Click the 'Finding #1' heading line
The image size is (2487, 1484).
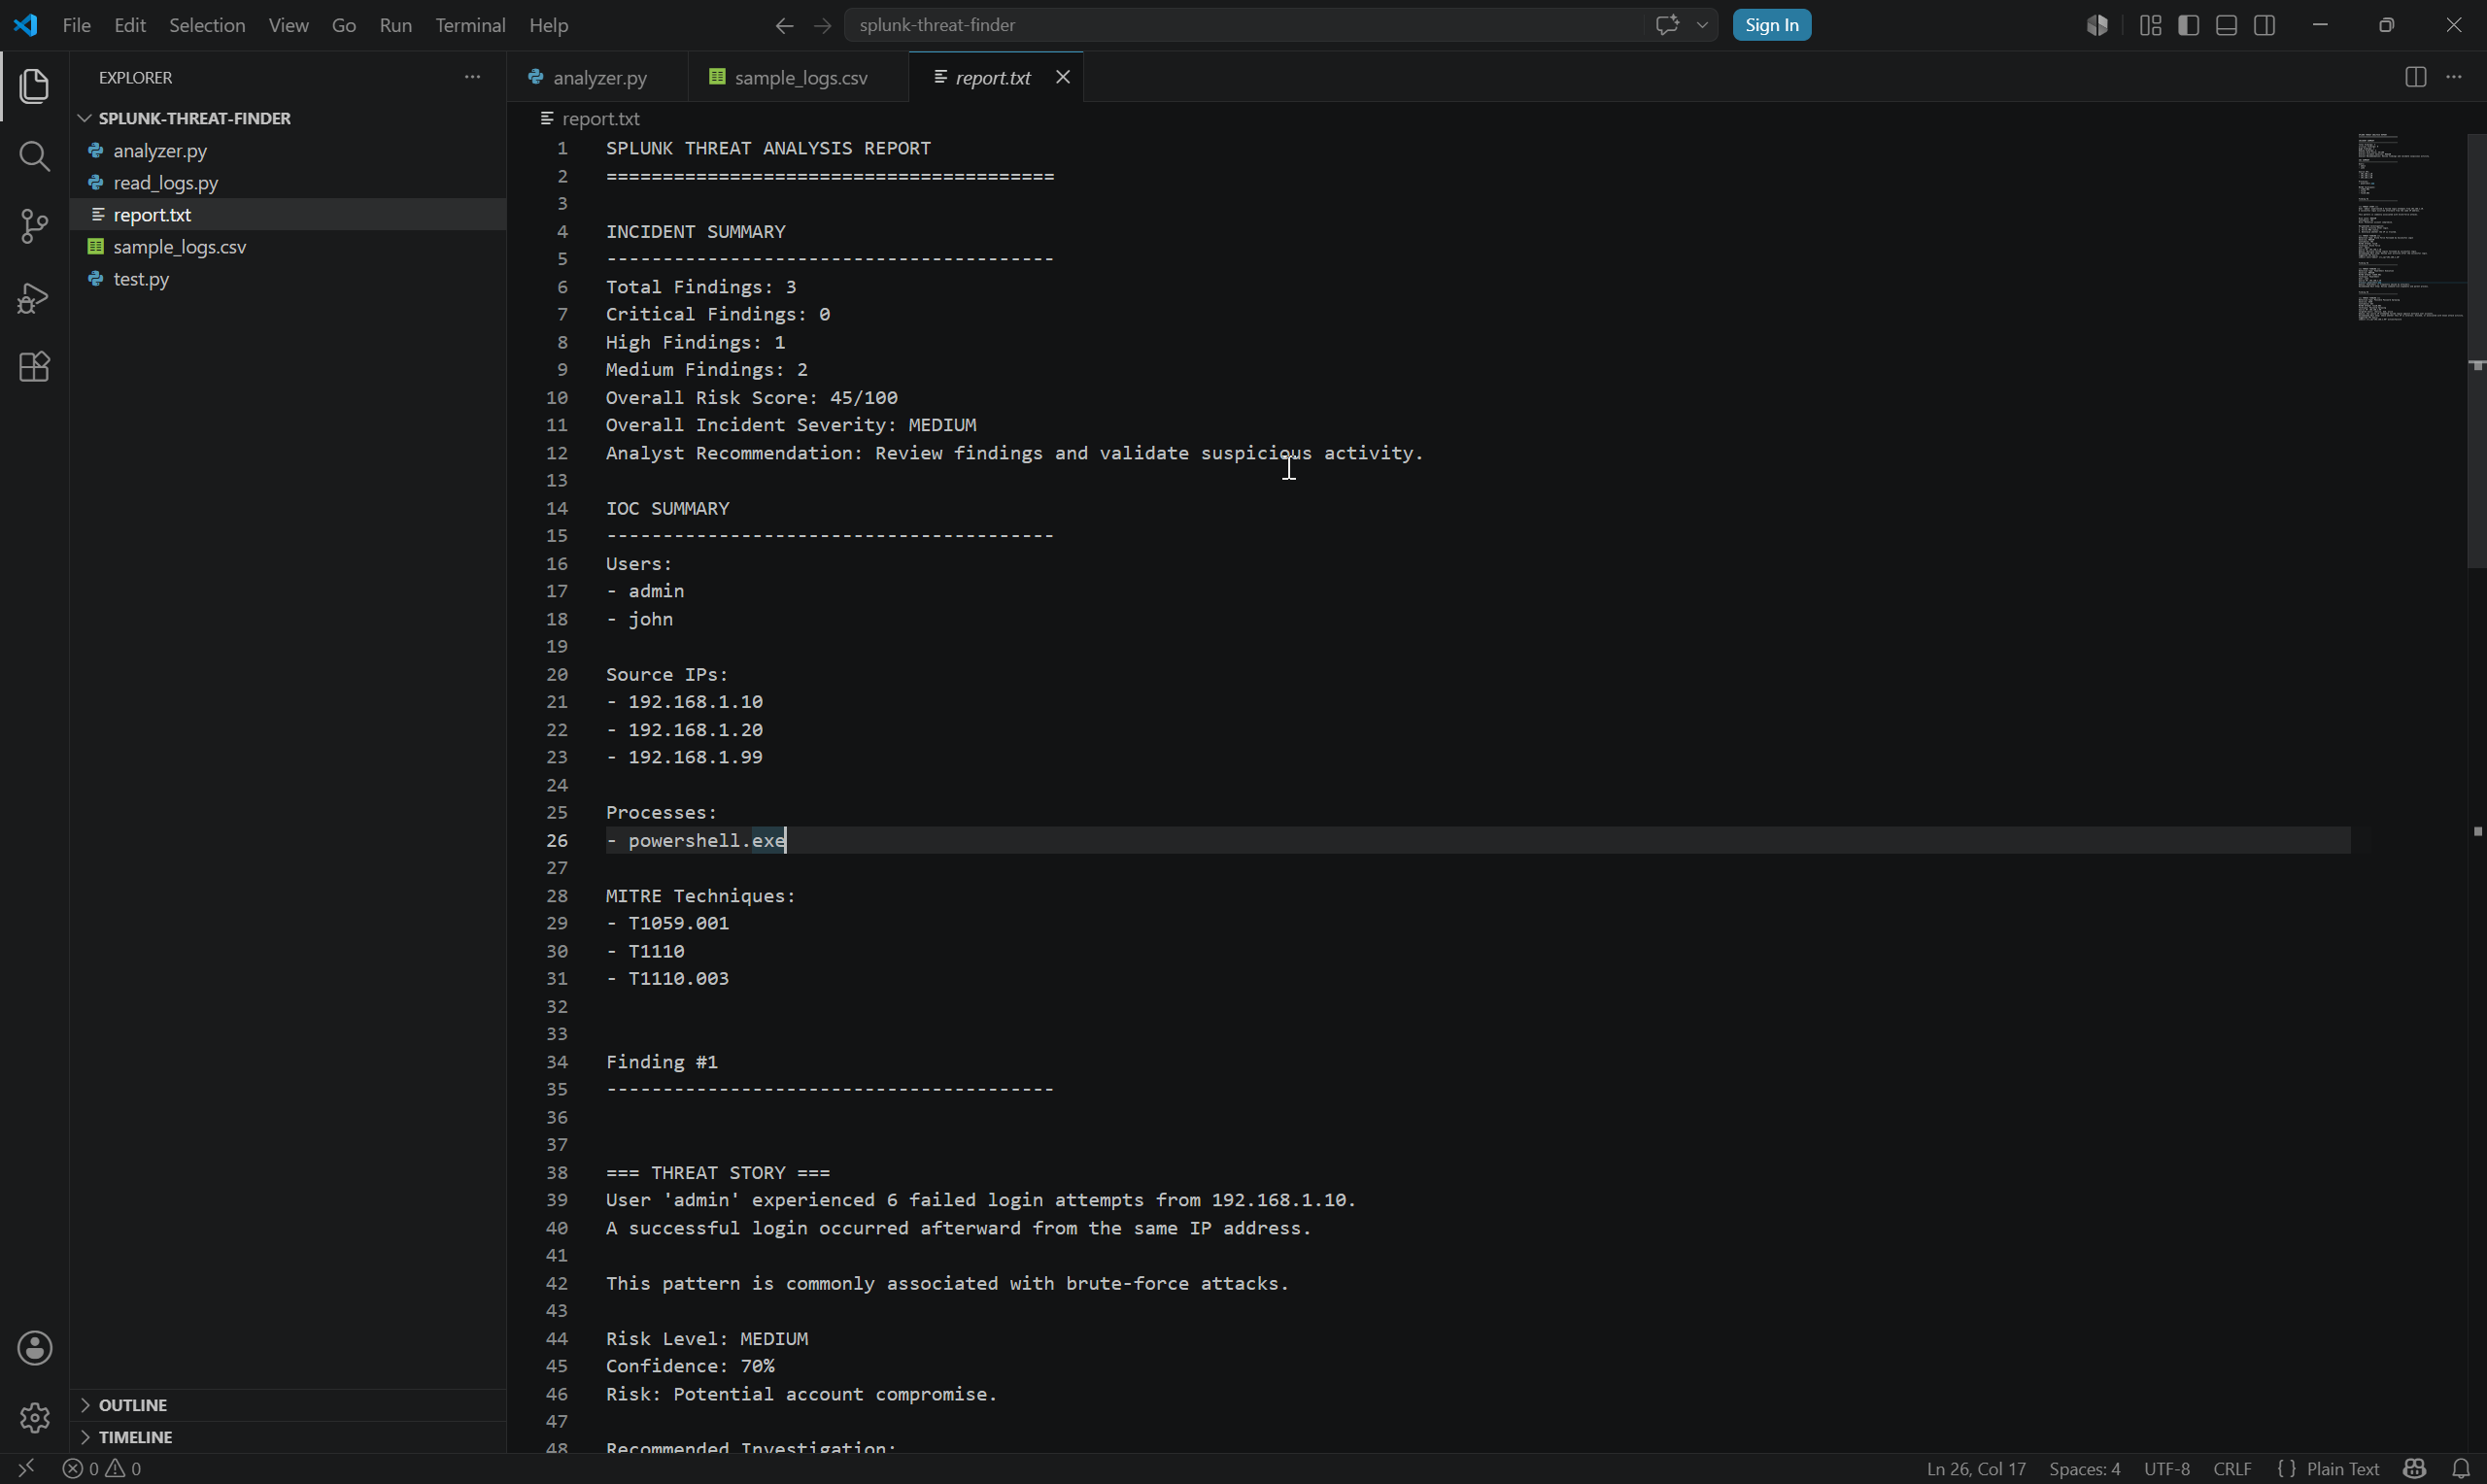point(661,1062)
